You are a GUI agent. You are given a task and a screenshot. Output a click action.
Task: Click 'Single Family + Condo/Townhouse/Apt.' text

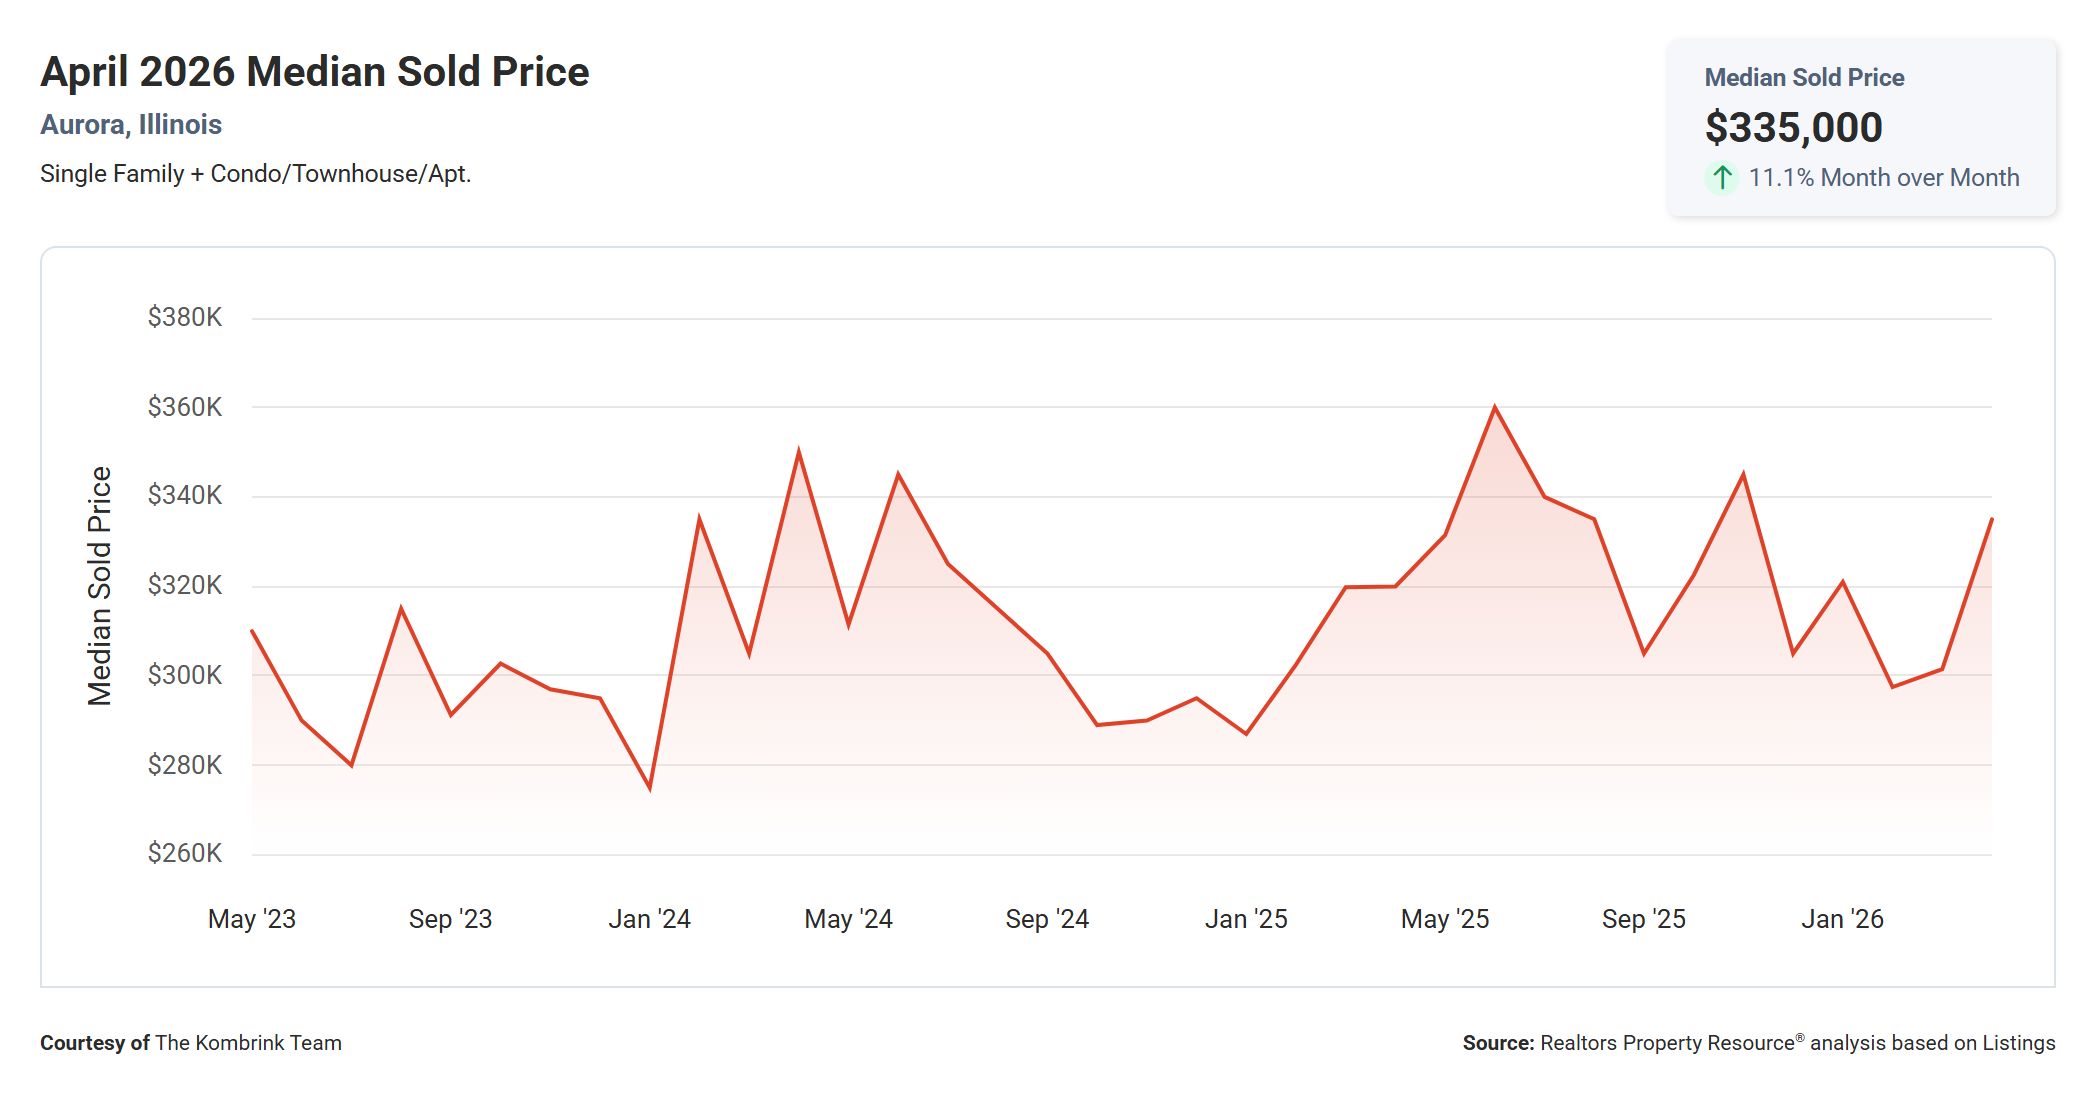click(256, 174)
